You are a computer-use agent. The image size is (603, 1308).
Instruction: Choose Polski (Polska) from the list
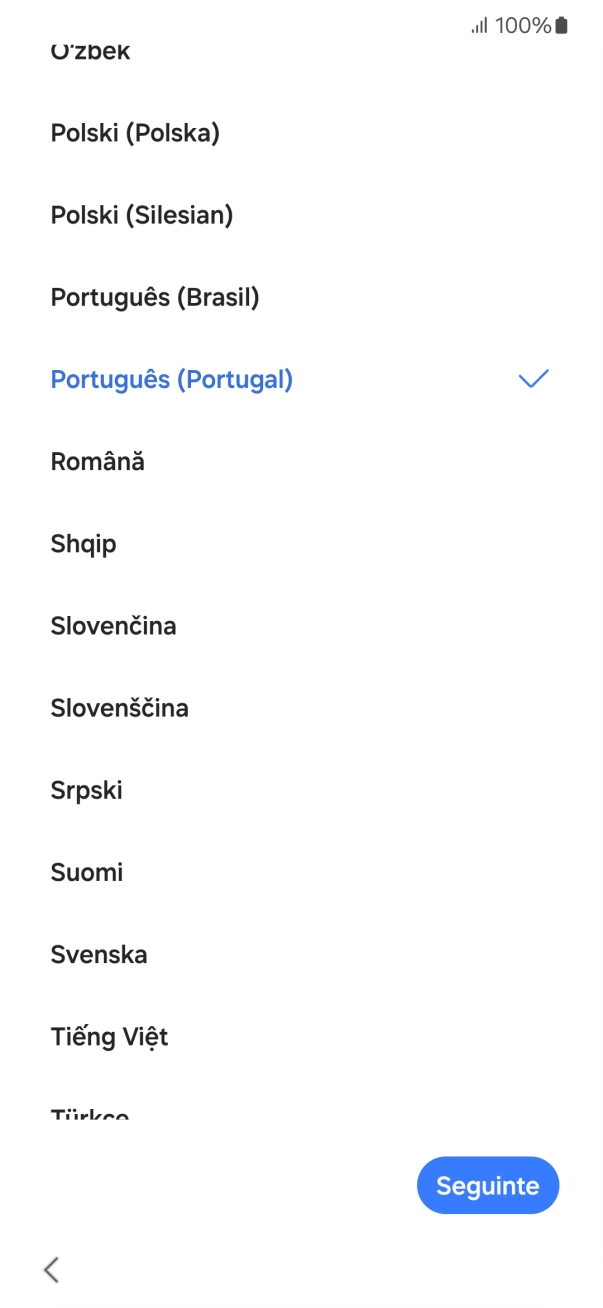click(x=136, y=133)
